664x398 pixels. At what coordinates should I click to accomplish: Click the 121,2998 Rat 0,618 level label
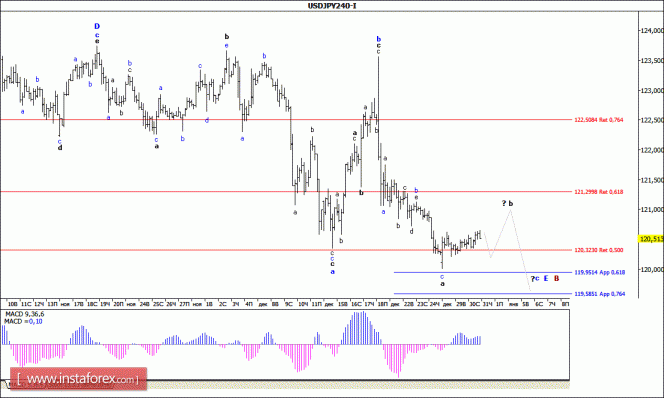point(598,192)
